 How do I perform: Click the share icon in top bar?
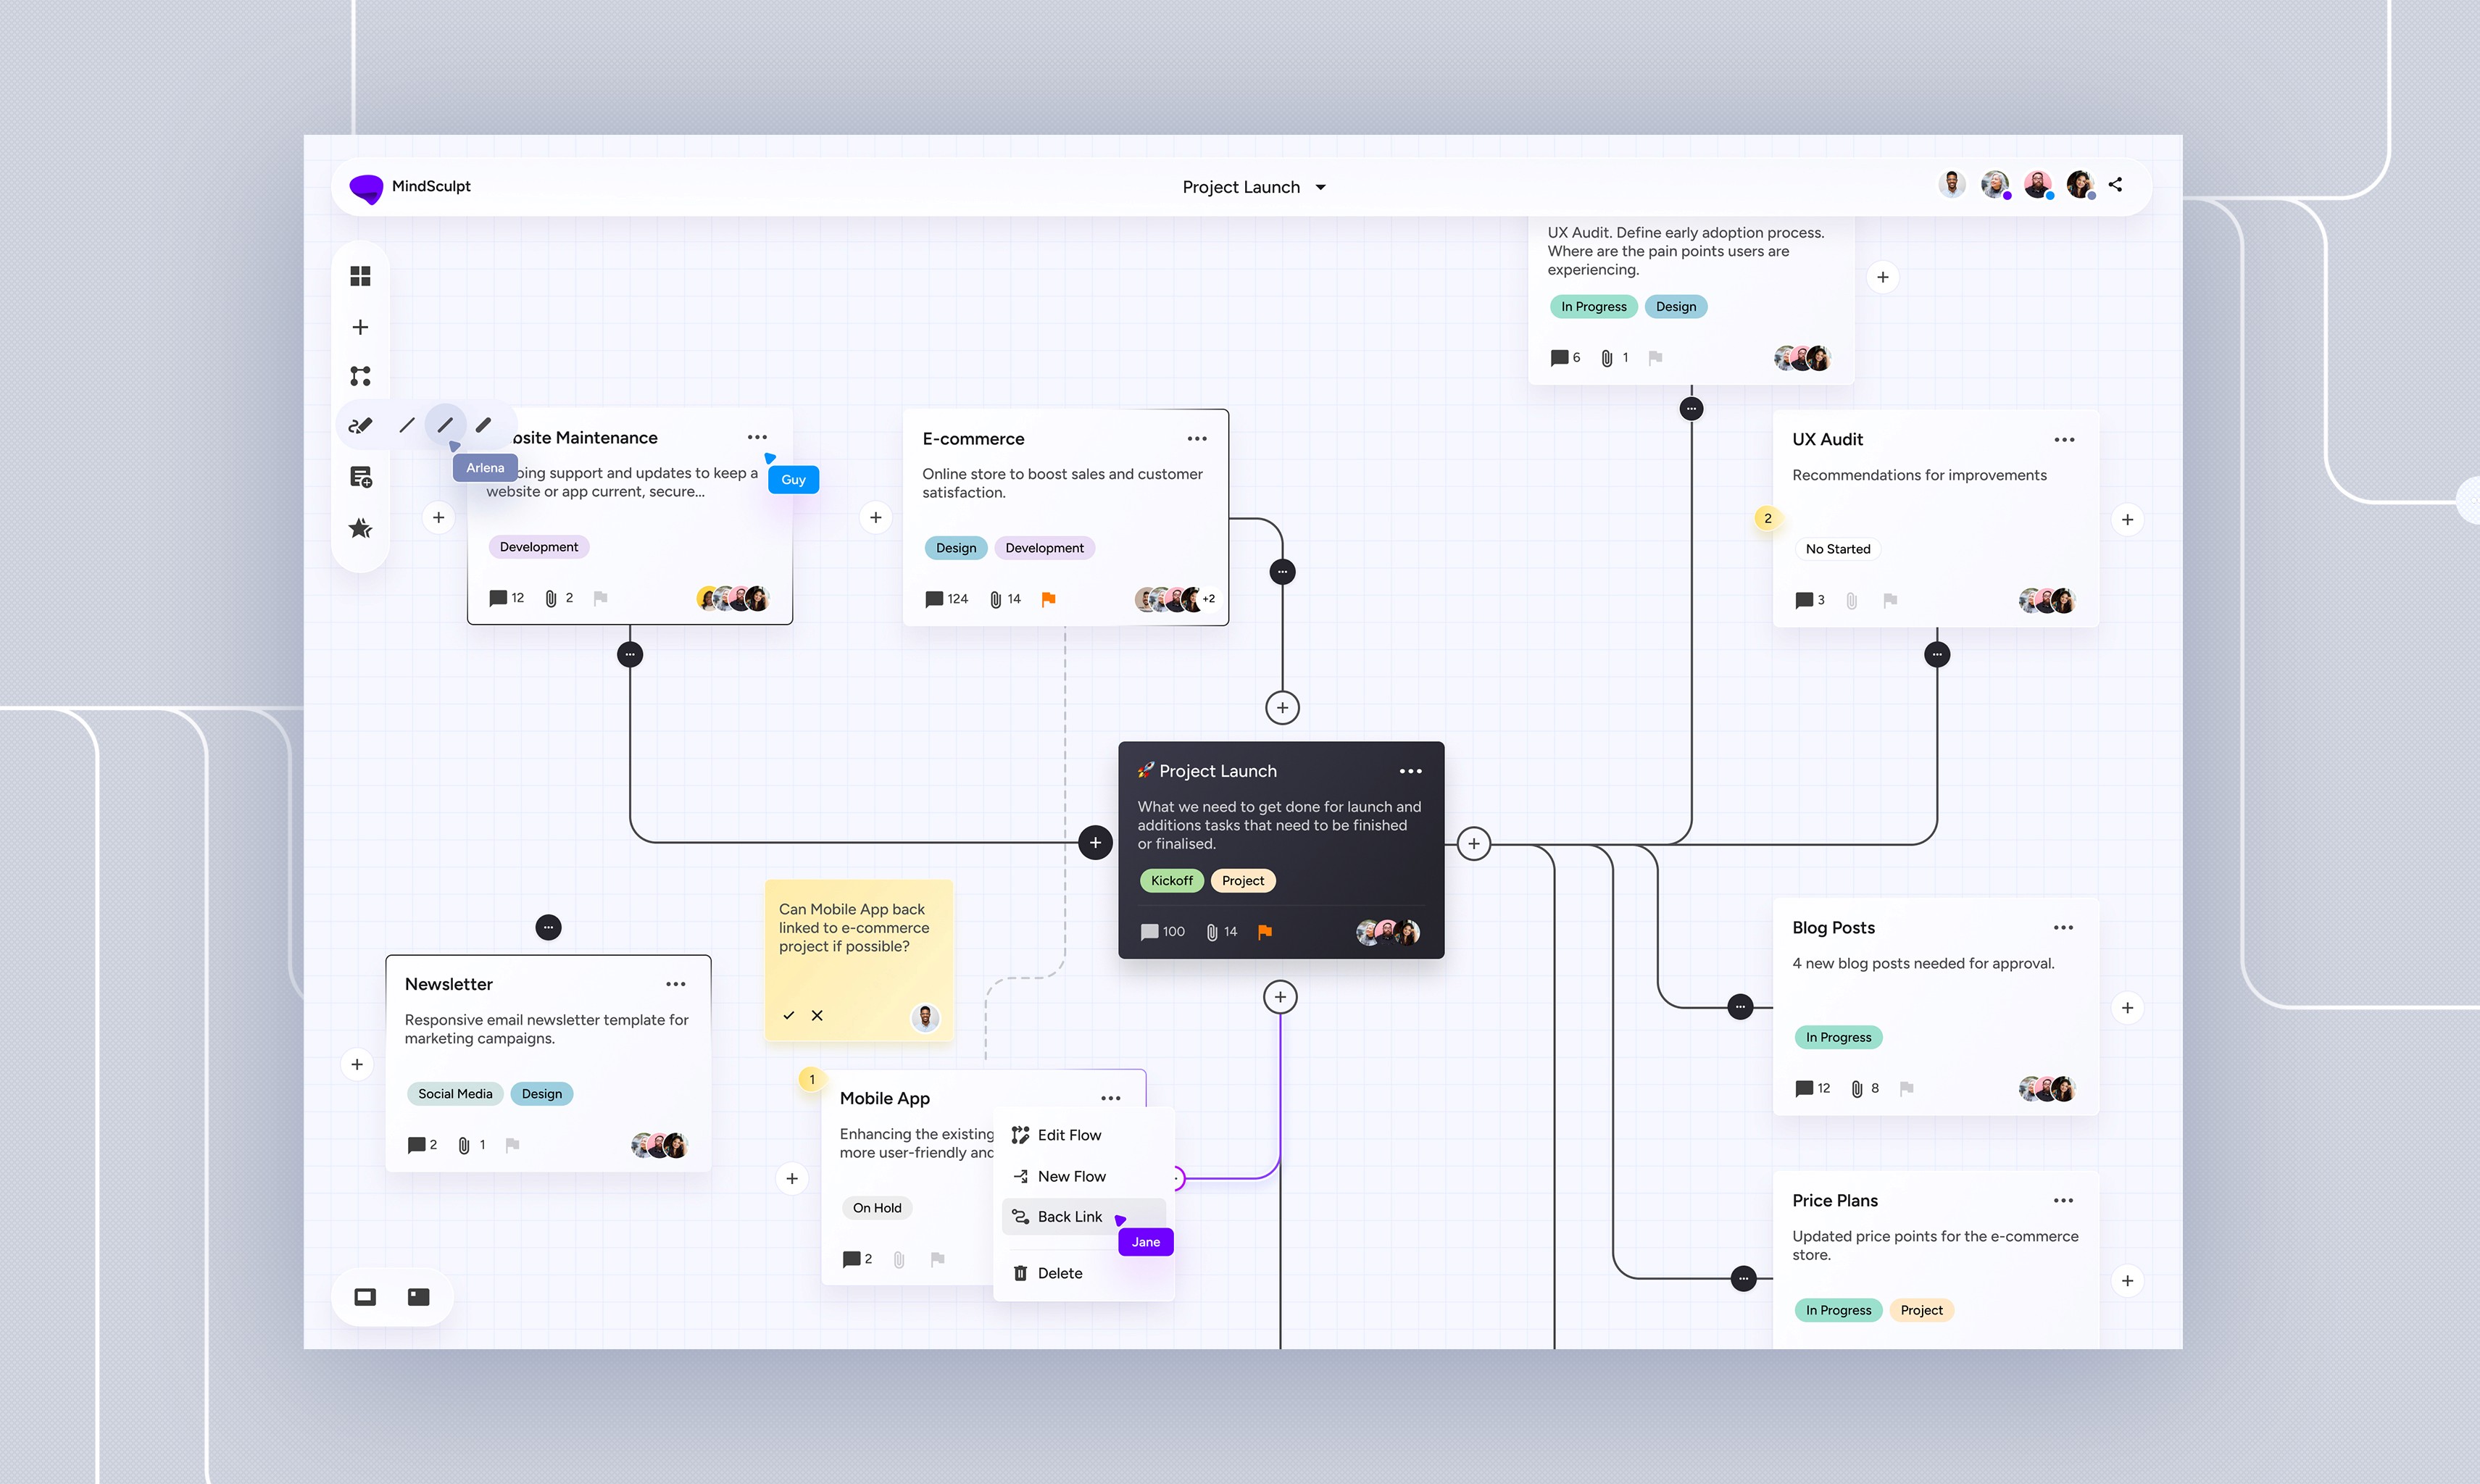pyautogui.click(x=2116, y=184)
